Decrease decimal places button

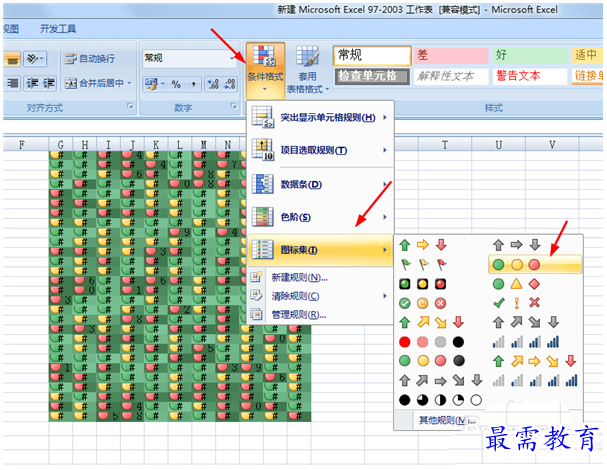coord(229,84)
